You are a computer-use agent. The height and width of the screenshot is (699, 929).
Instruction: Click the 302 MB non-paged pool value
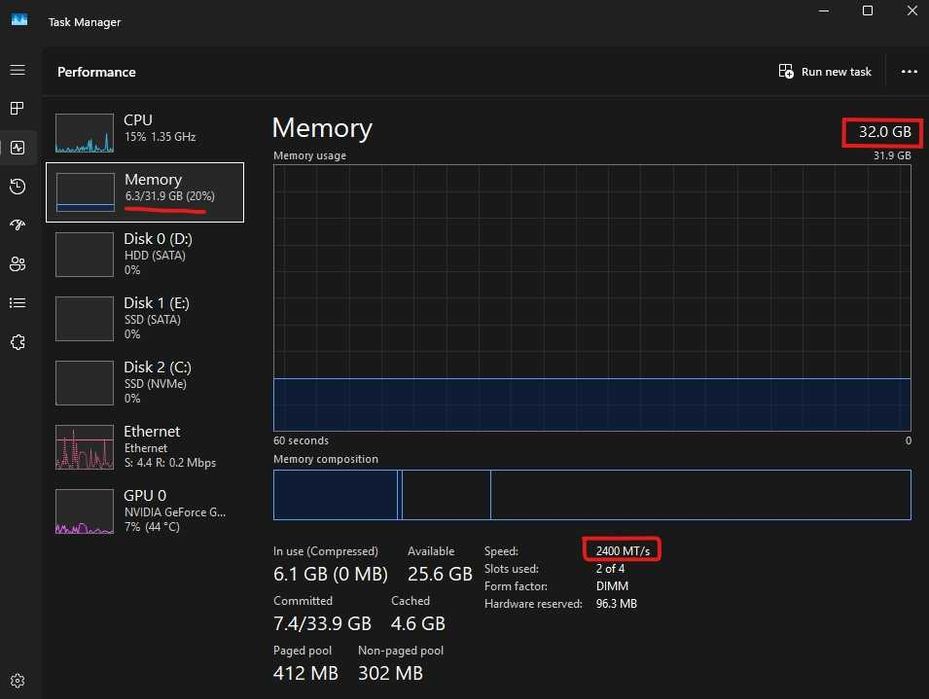(390, 673)
